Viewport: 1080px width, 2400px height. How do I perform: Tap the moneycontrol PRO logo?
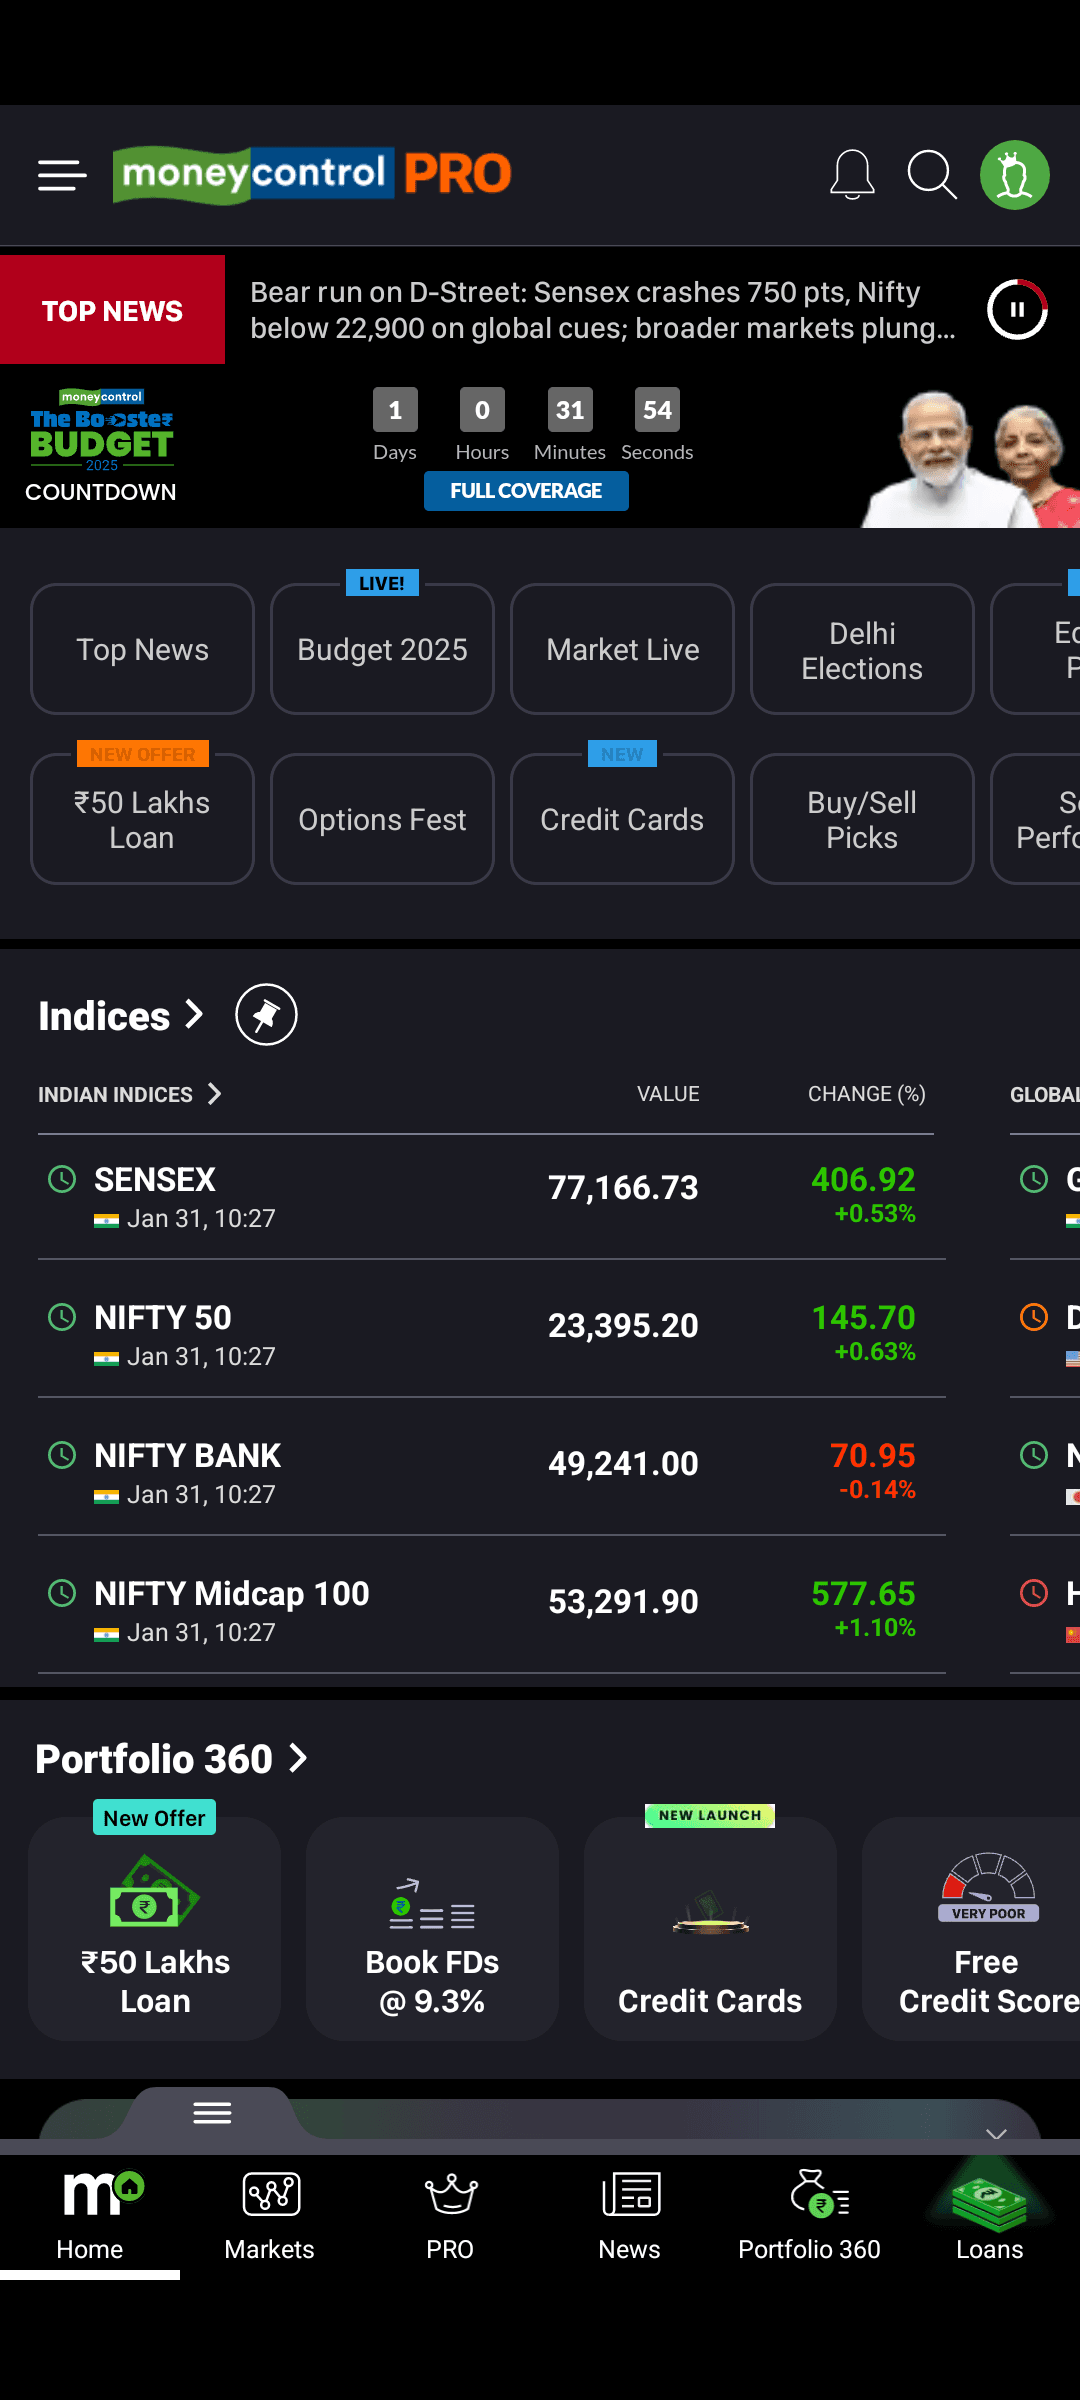[312, 175]
